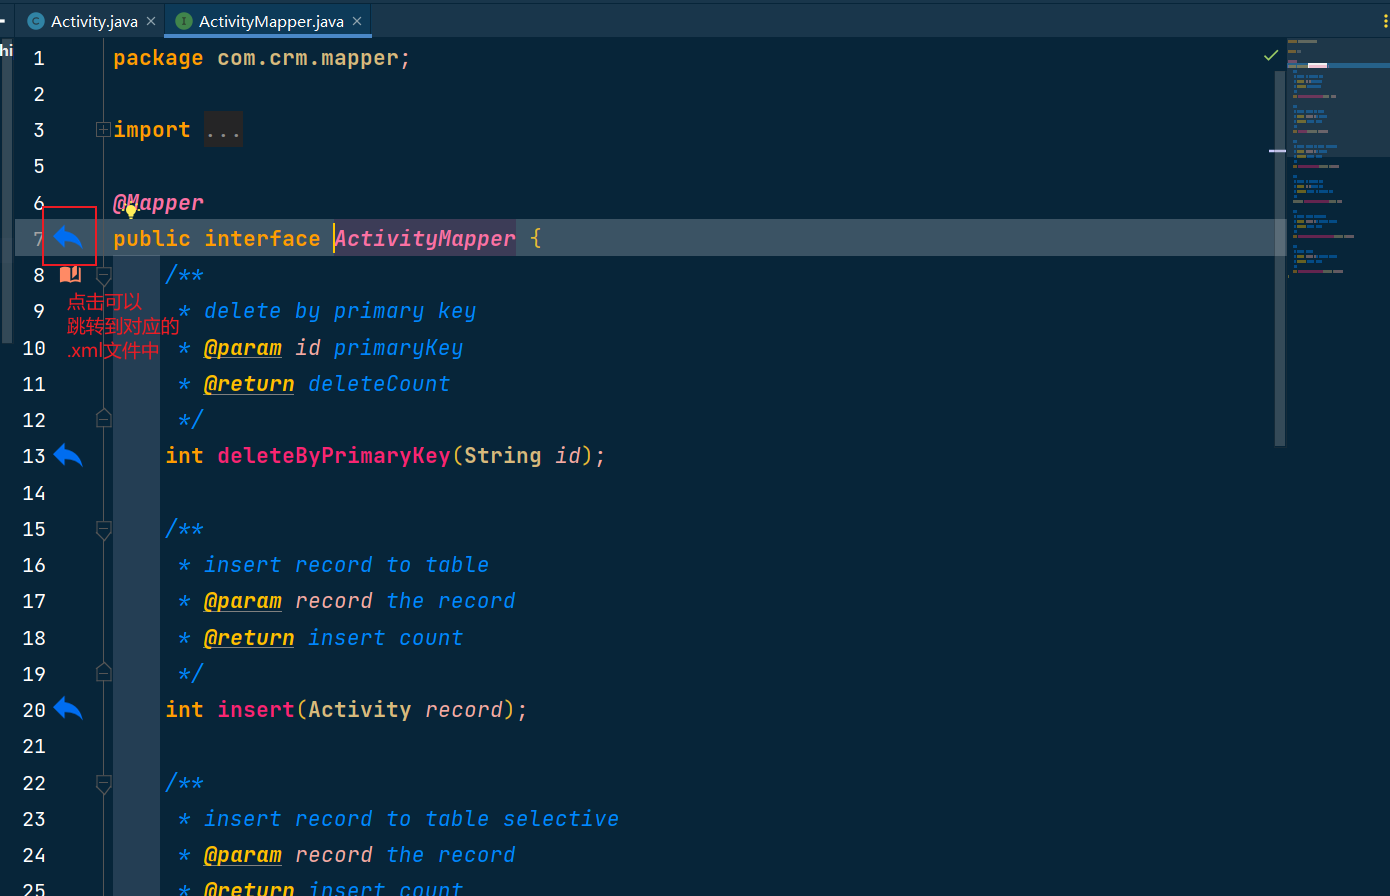Click the @param tag on line 10
Viewport: 1390px width, 896px height.
click(243, 348)
